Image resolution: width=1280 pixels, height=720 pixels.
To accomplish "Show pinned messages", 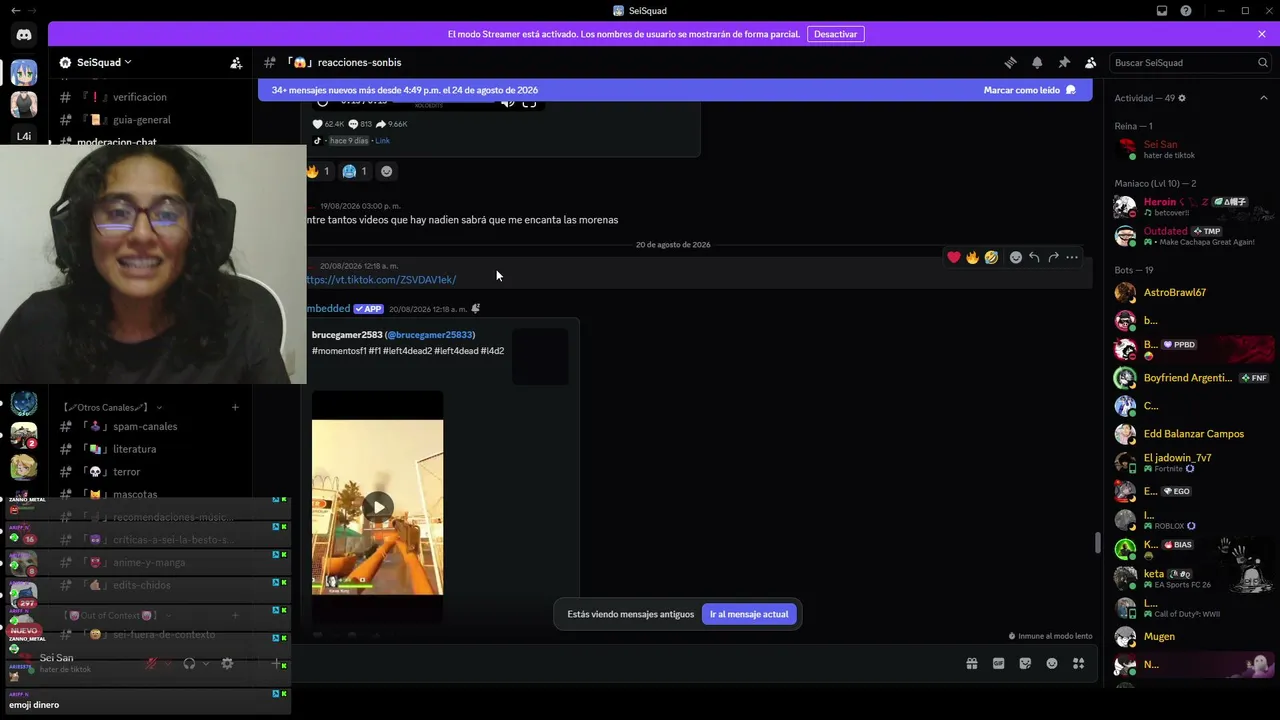I will 1064,62.
